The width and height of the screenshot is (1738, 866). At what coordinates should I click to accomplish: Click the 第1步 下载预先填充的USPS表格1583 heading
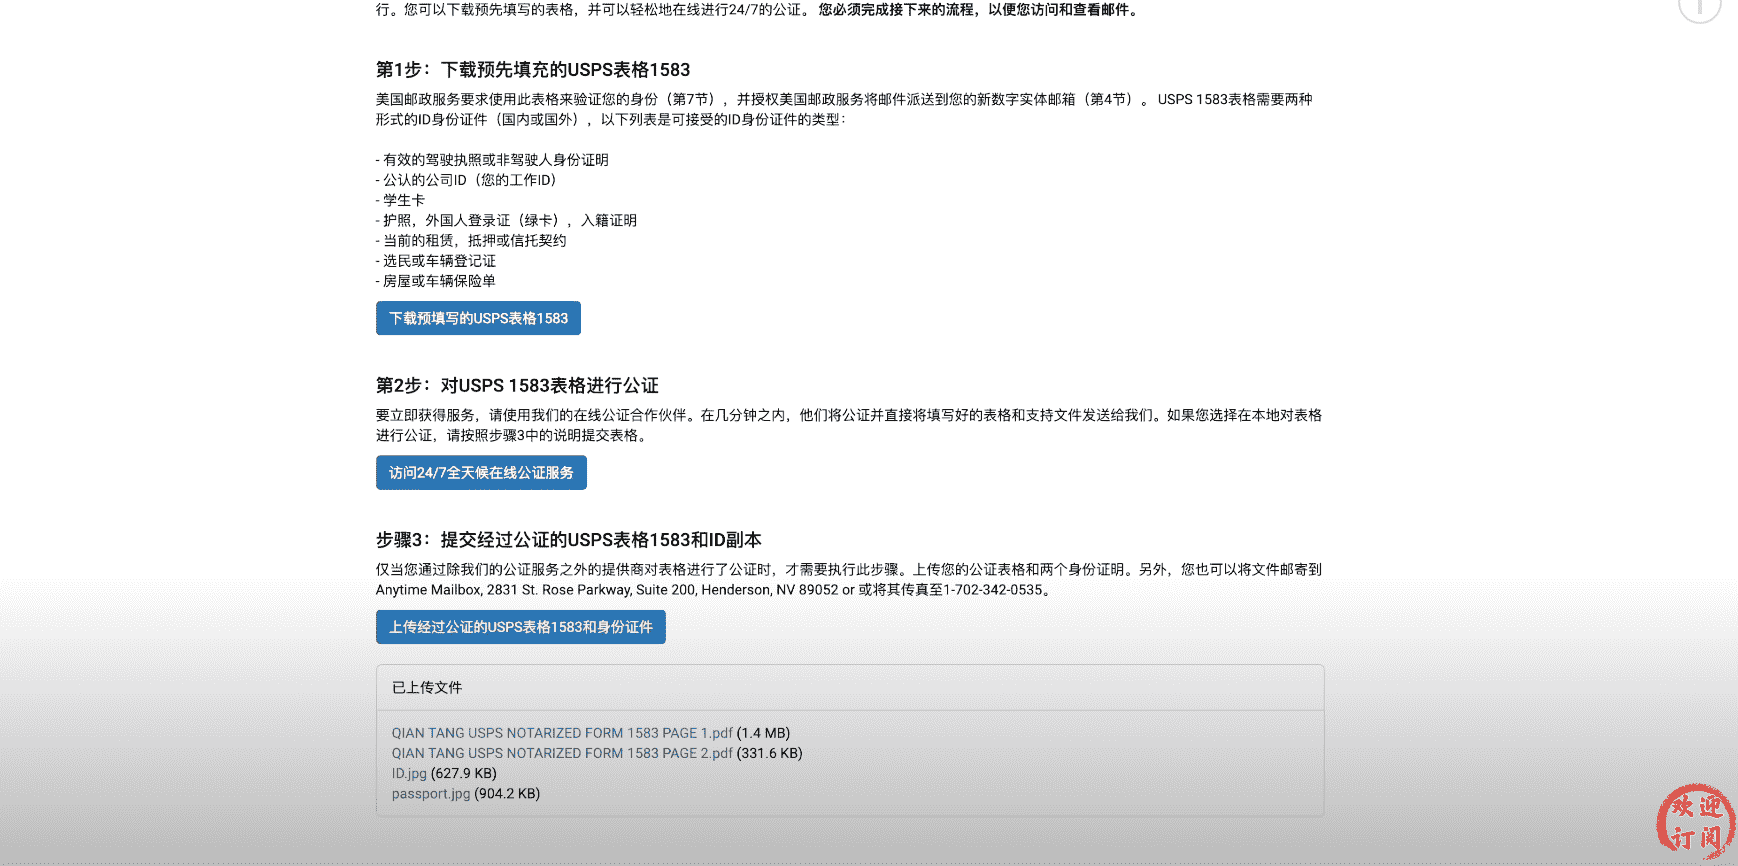[532, 70]
